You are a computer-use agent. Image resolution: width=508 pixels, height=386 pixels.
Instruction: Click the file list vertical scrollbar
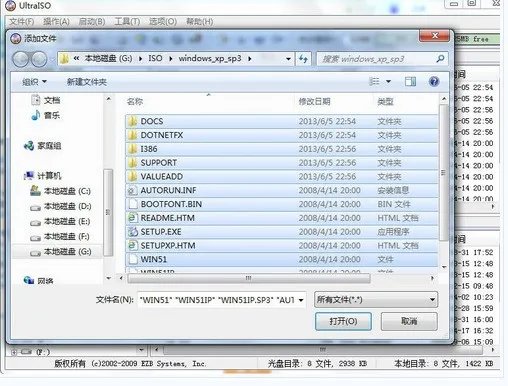[443, 172]
